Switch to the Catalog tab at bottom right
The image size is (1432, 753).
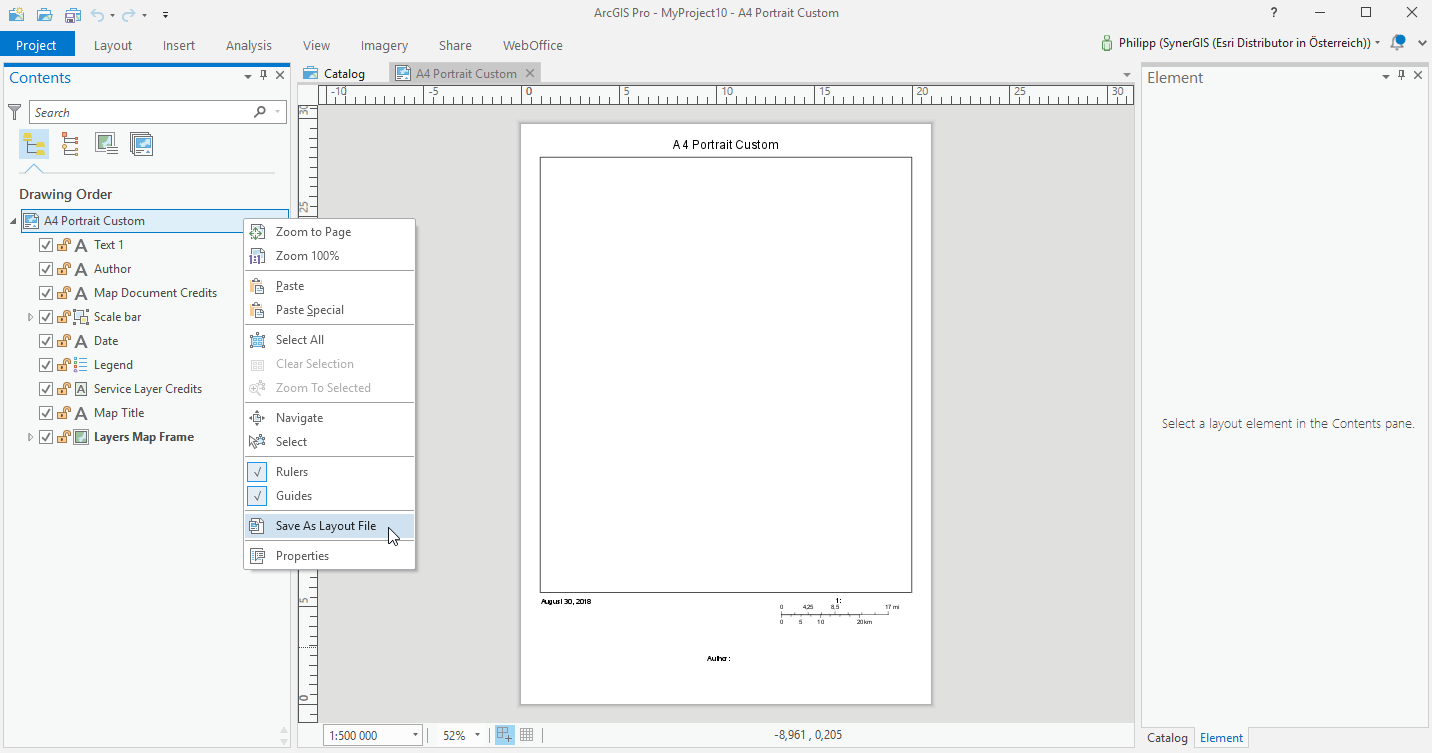tap(1166, 738)
